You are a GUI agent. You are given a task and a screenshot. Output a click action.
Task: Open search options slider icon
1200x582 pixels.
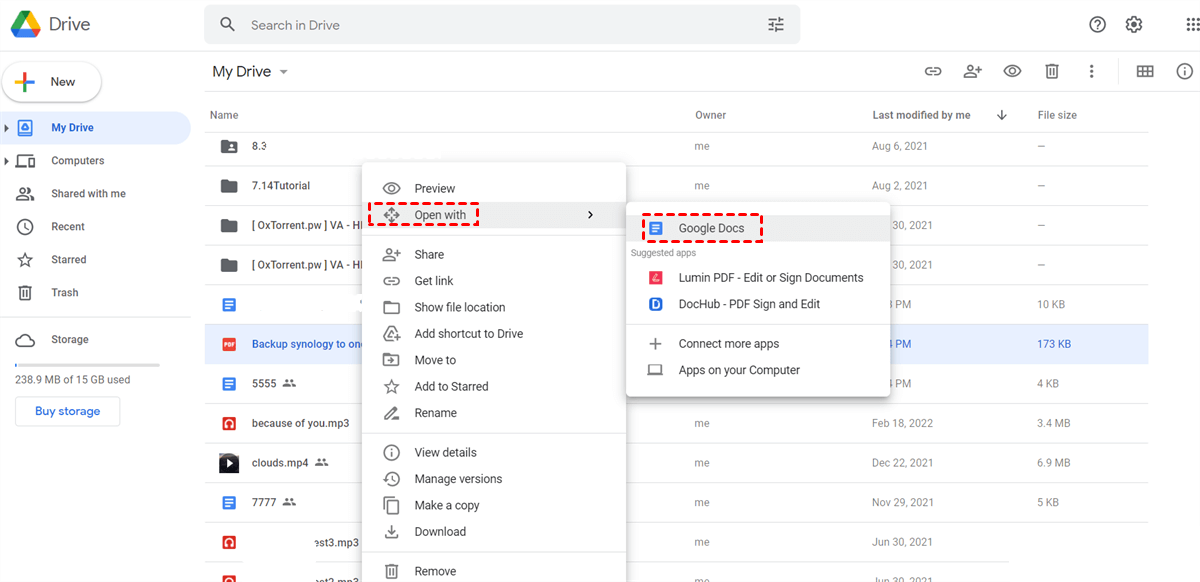[776, 25]
